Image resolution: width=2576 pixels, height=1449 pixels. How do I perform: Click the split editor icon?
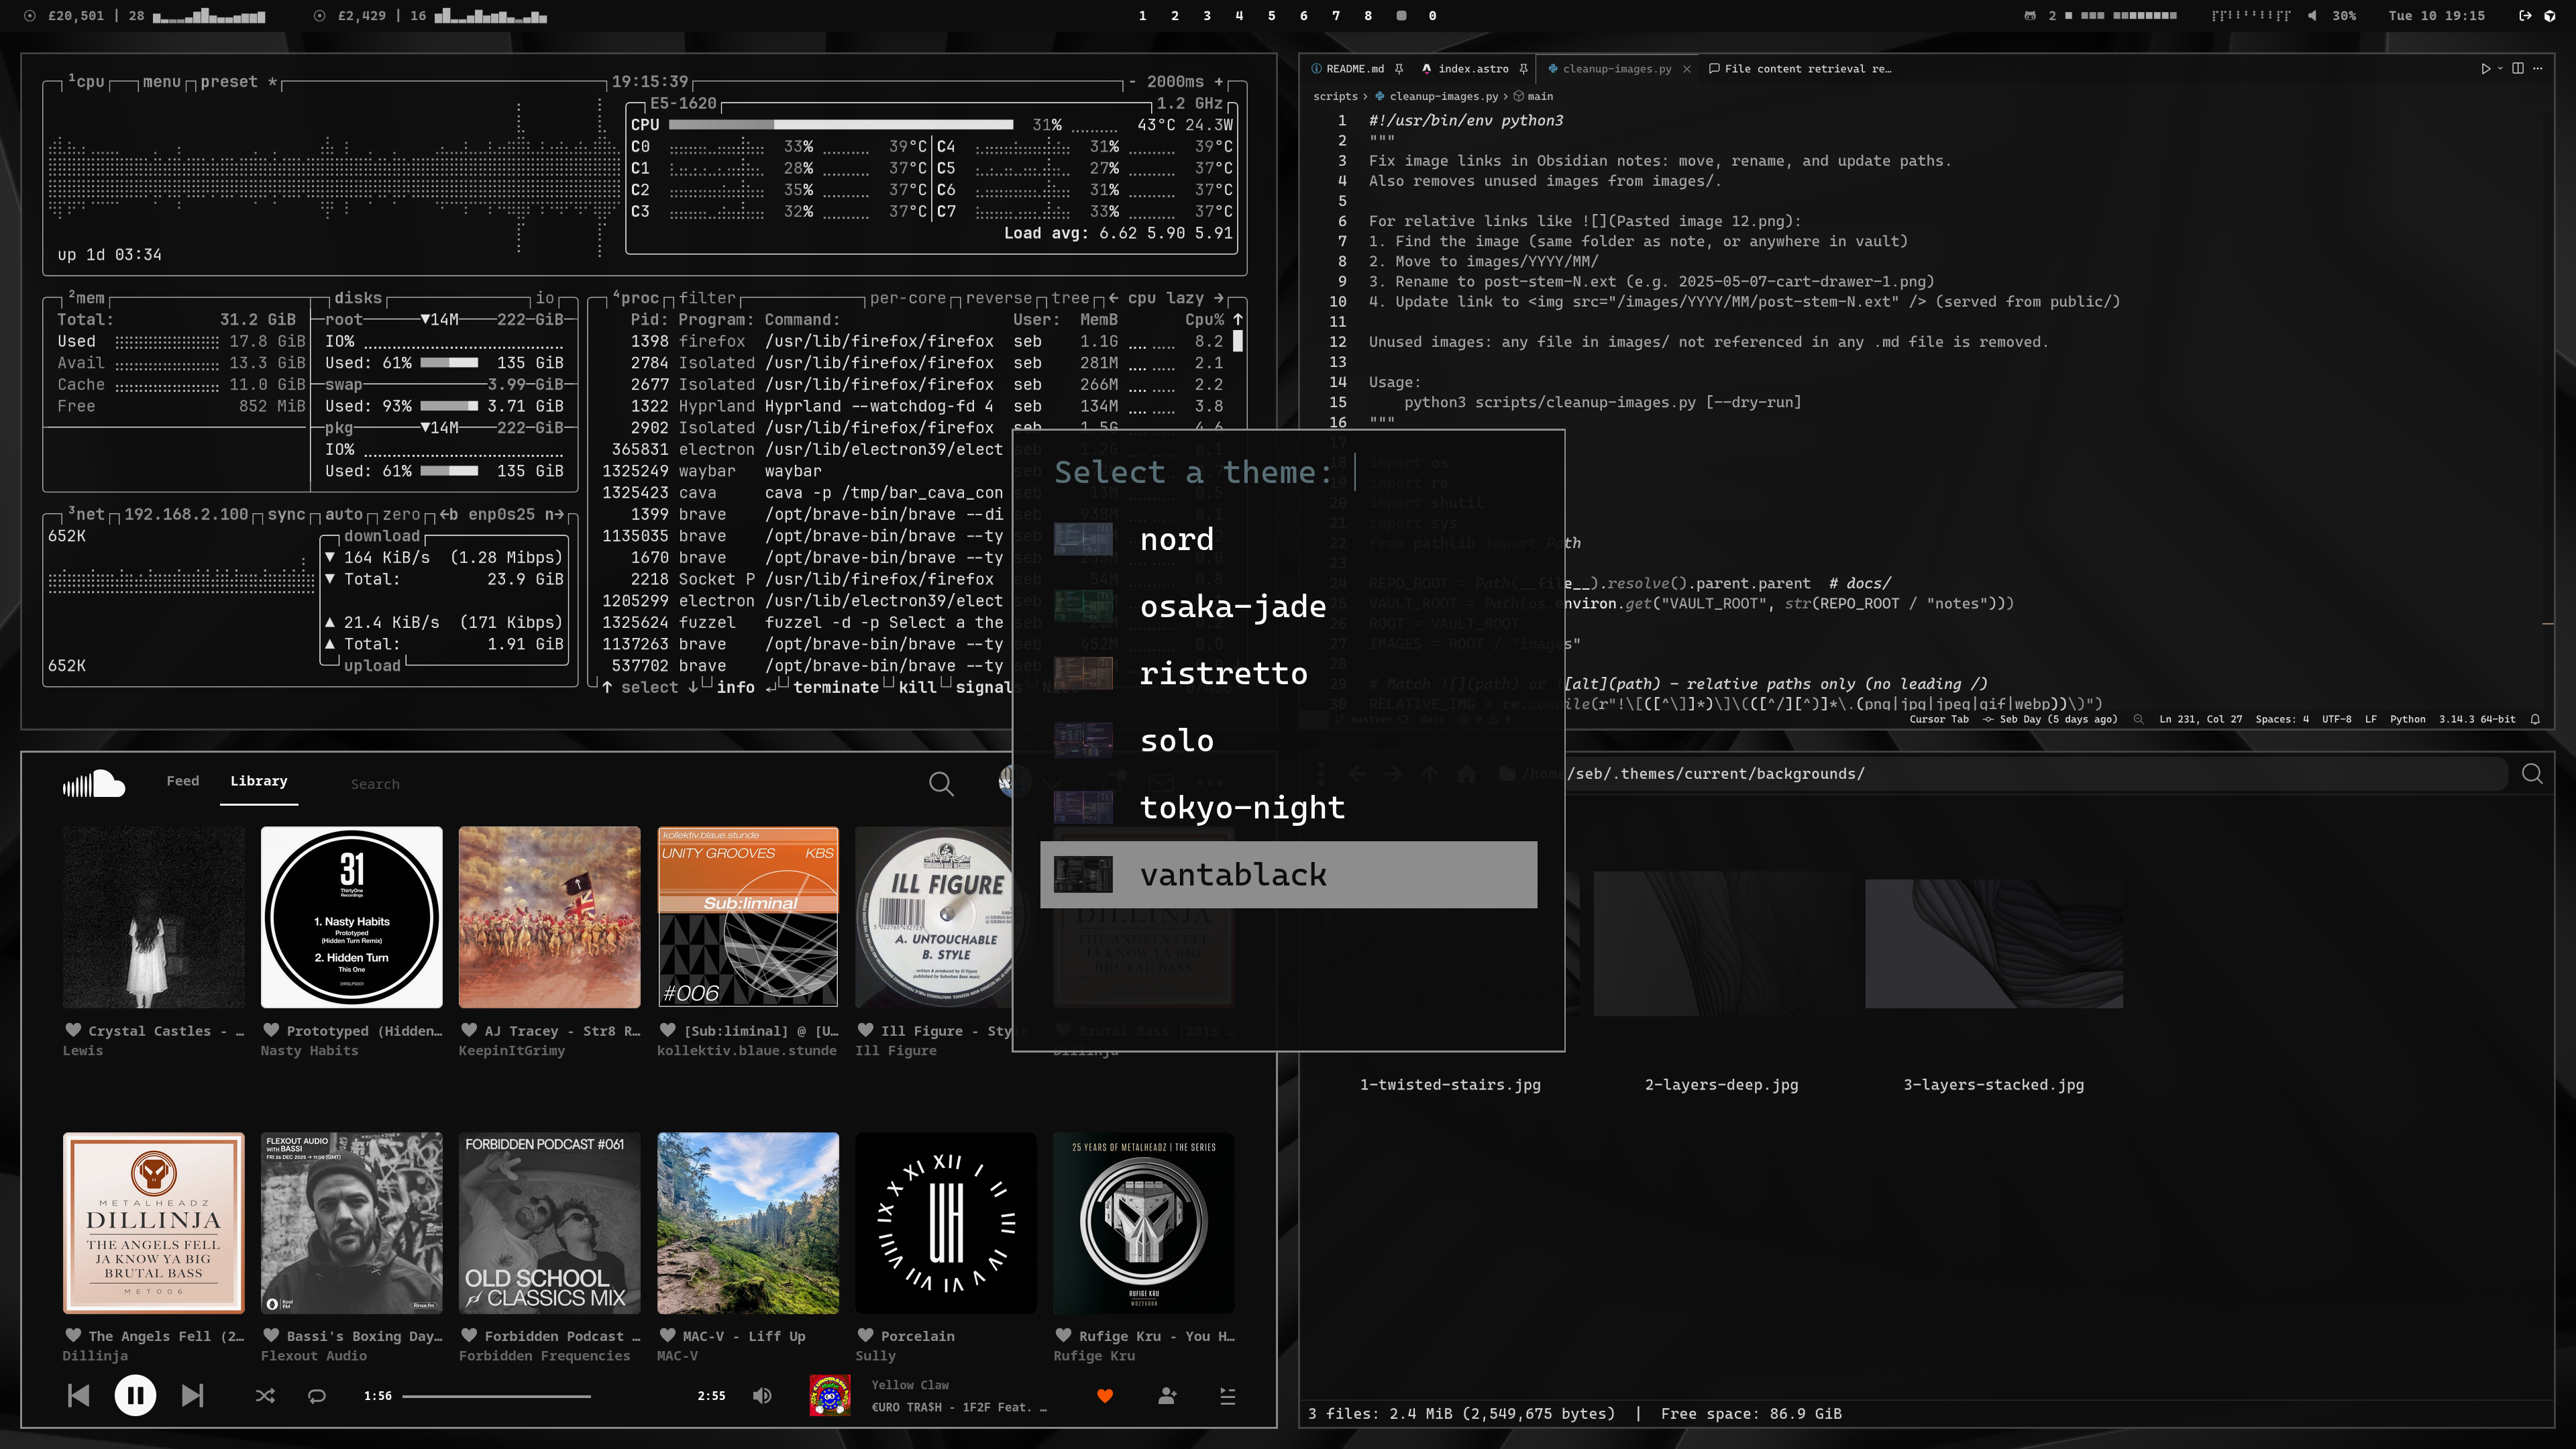point(2518,69)
